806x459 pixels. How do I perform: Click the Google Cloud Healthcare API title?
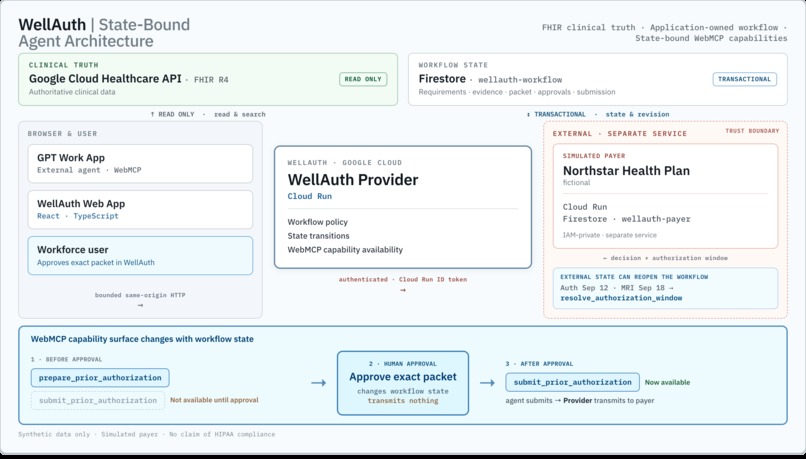(105, 79)
